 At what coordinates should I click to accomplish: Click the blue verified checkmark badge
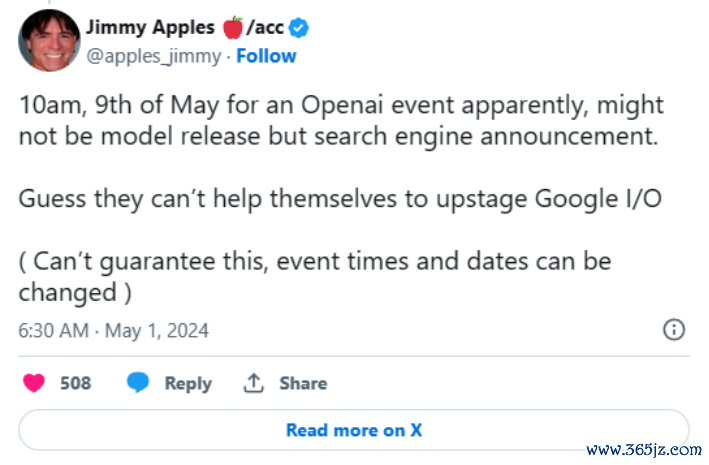click(299, 28)
